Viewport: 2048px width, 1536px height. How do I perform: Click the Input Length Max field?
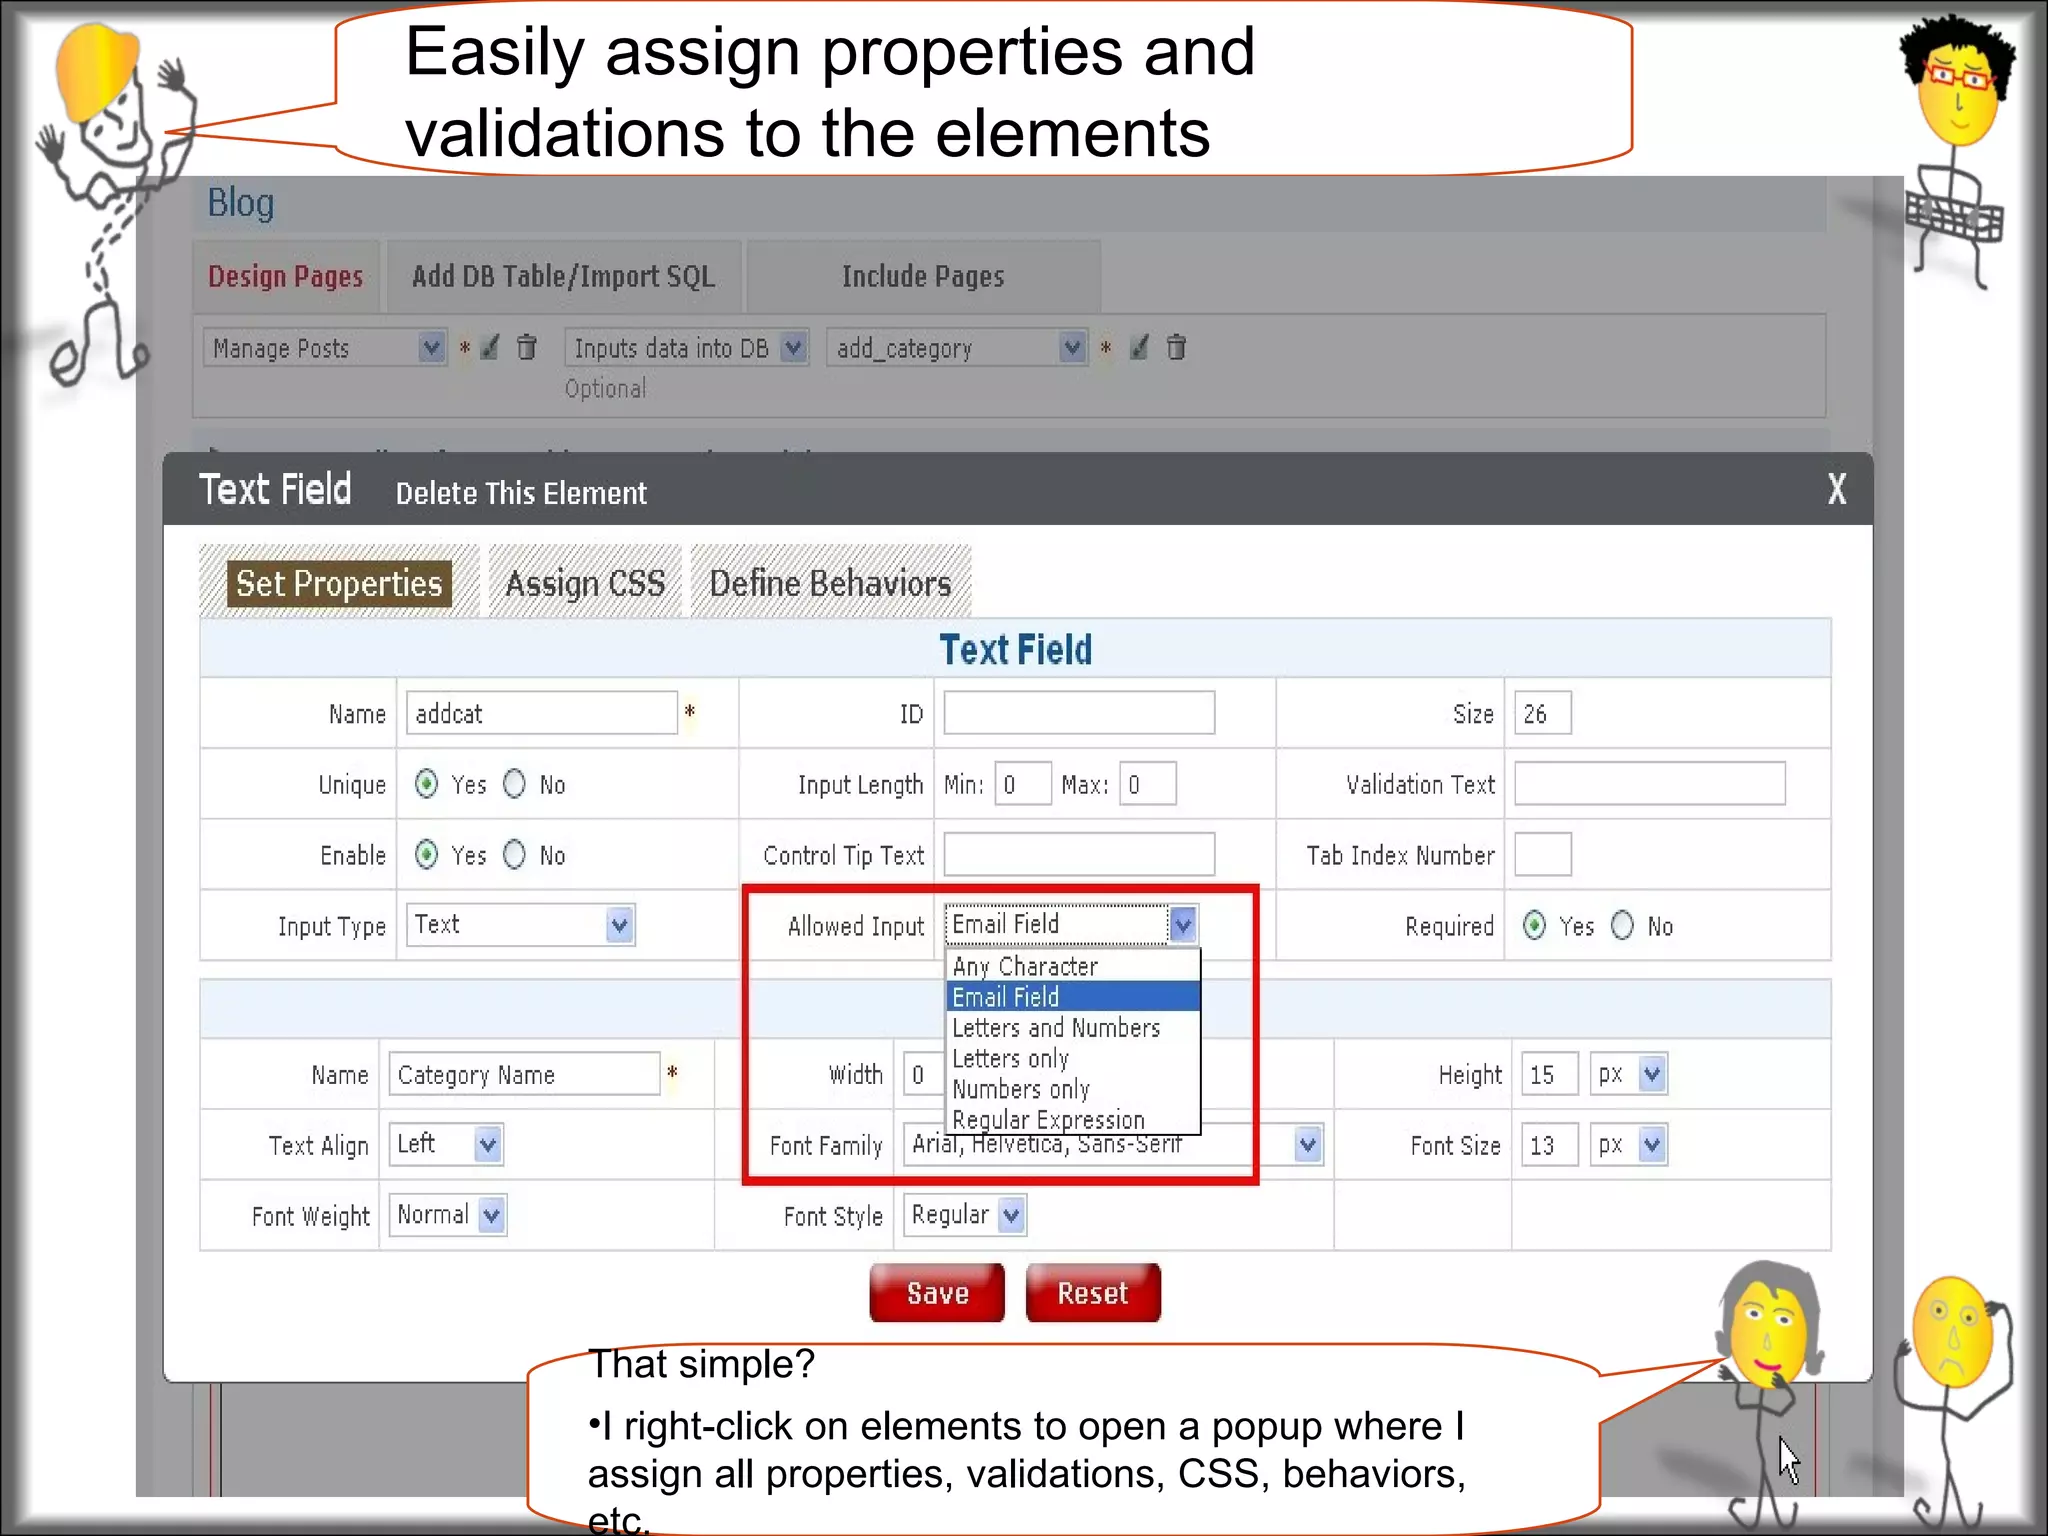click(1148, 784)
